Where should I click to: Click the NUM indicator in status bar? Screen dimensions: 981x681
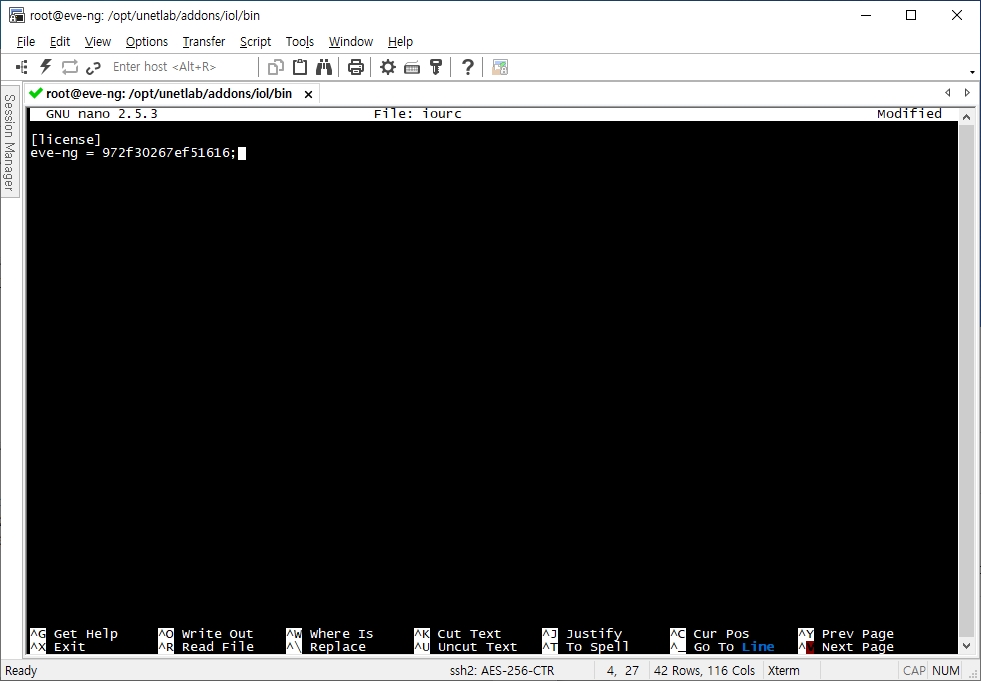pyautogui.click(x=946, y=671)
